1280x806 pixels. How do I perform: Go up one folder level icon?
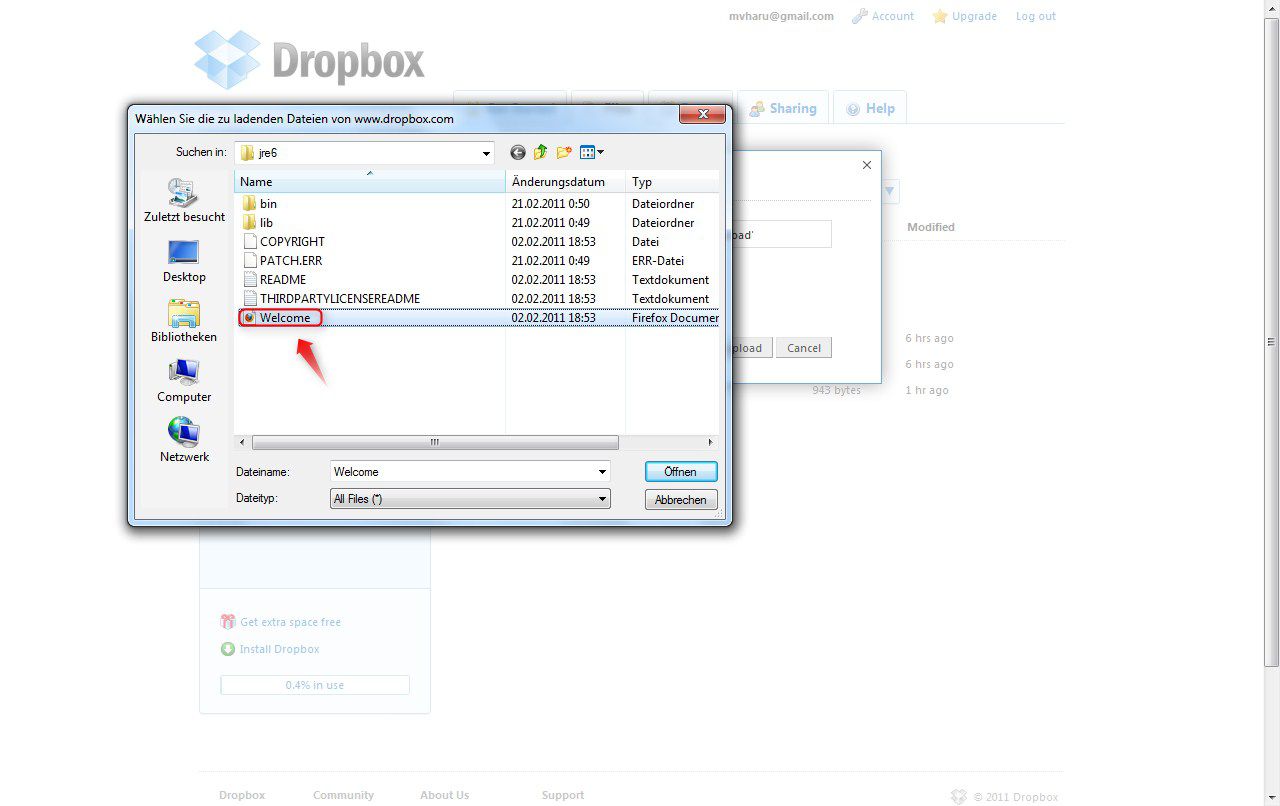coord(541,152)
